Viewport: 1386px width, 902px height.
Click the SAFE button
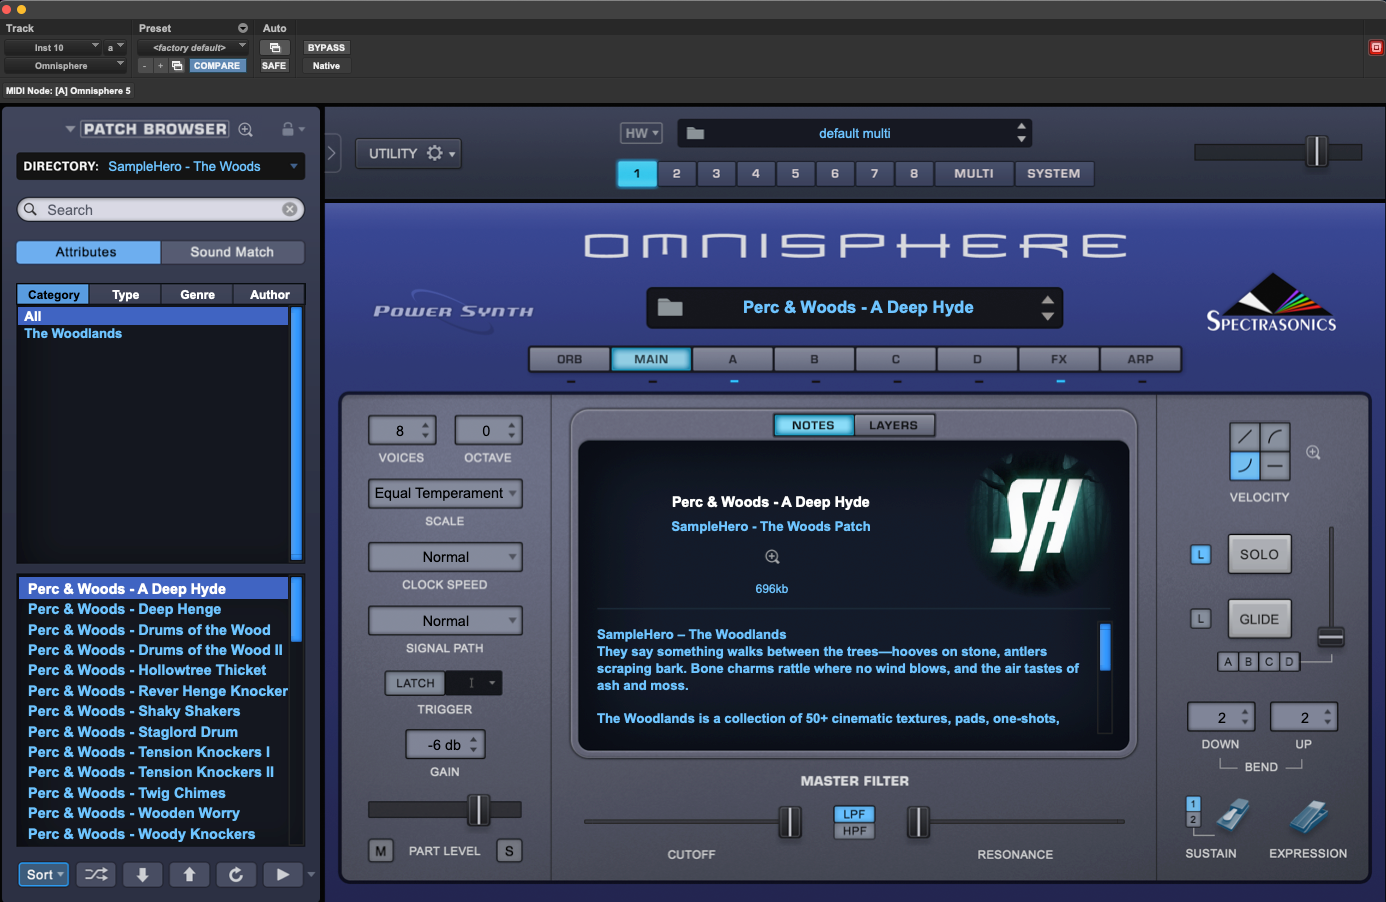point(274,66)
